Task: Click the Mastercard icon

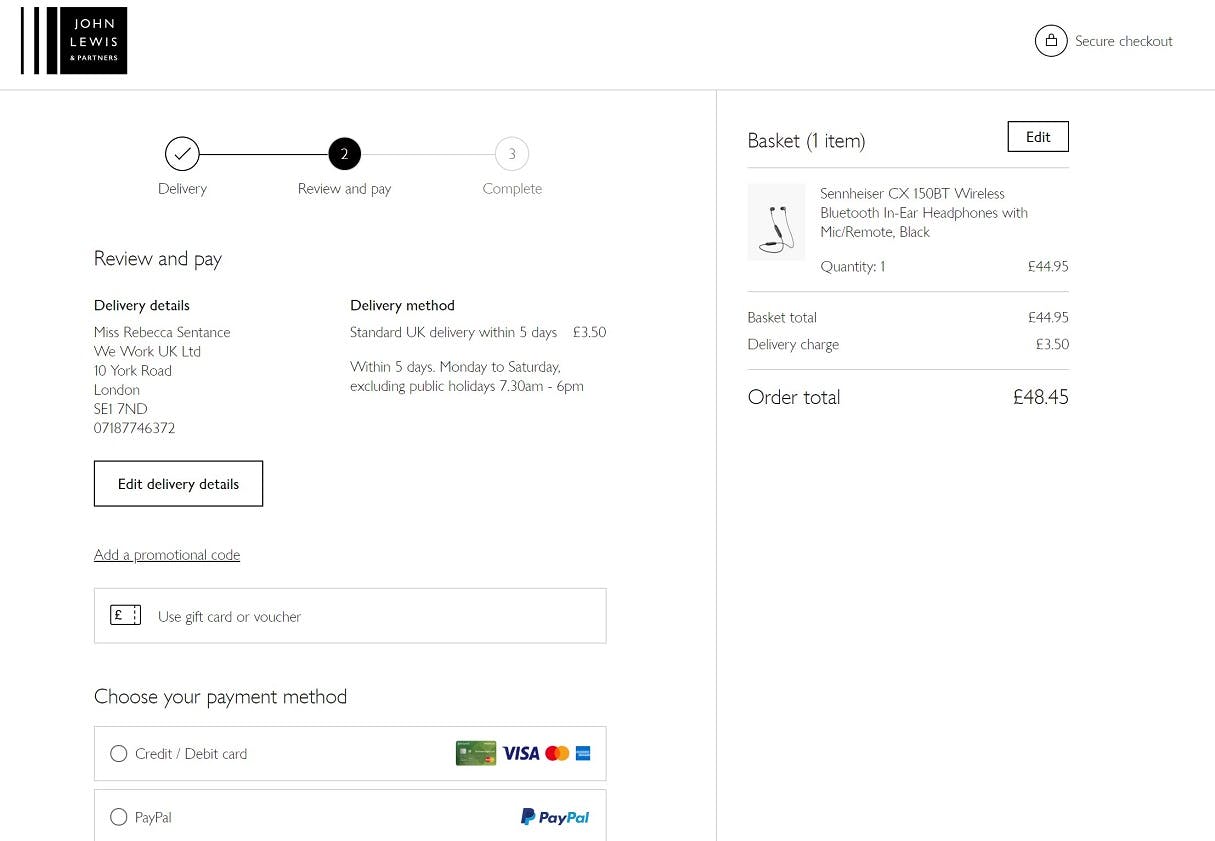Action: [x=557, y=753]
